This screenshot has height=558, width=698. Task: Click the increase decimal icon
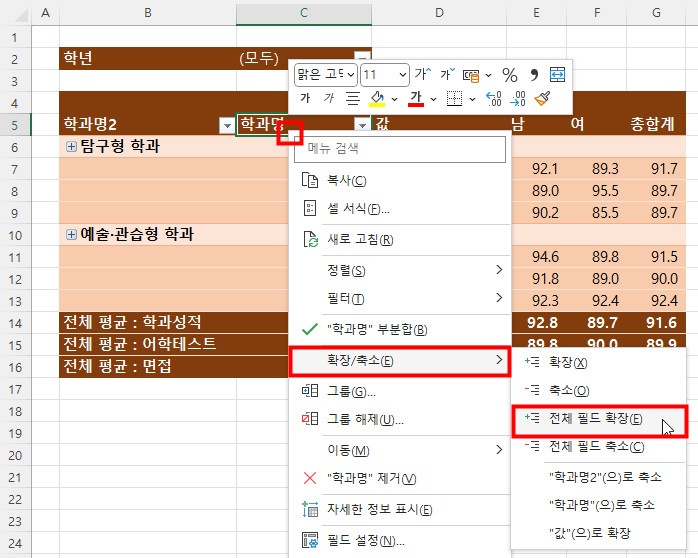(493, 99)
